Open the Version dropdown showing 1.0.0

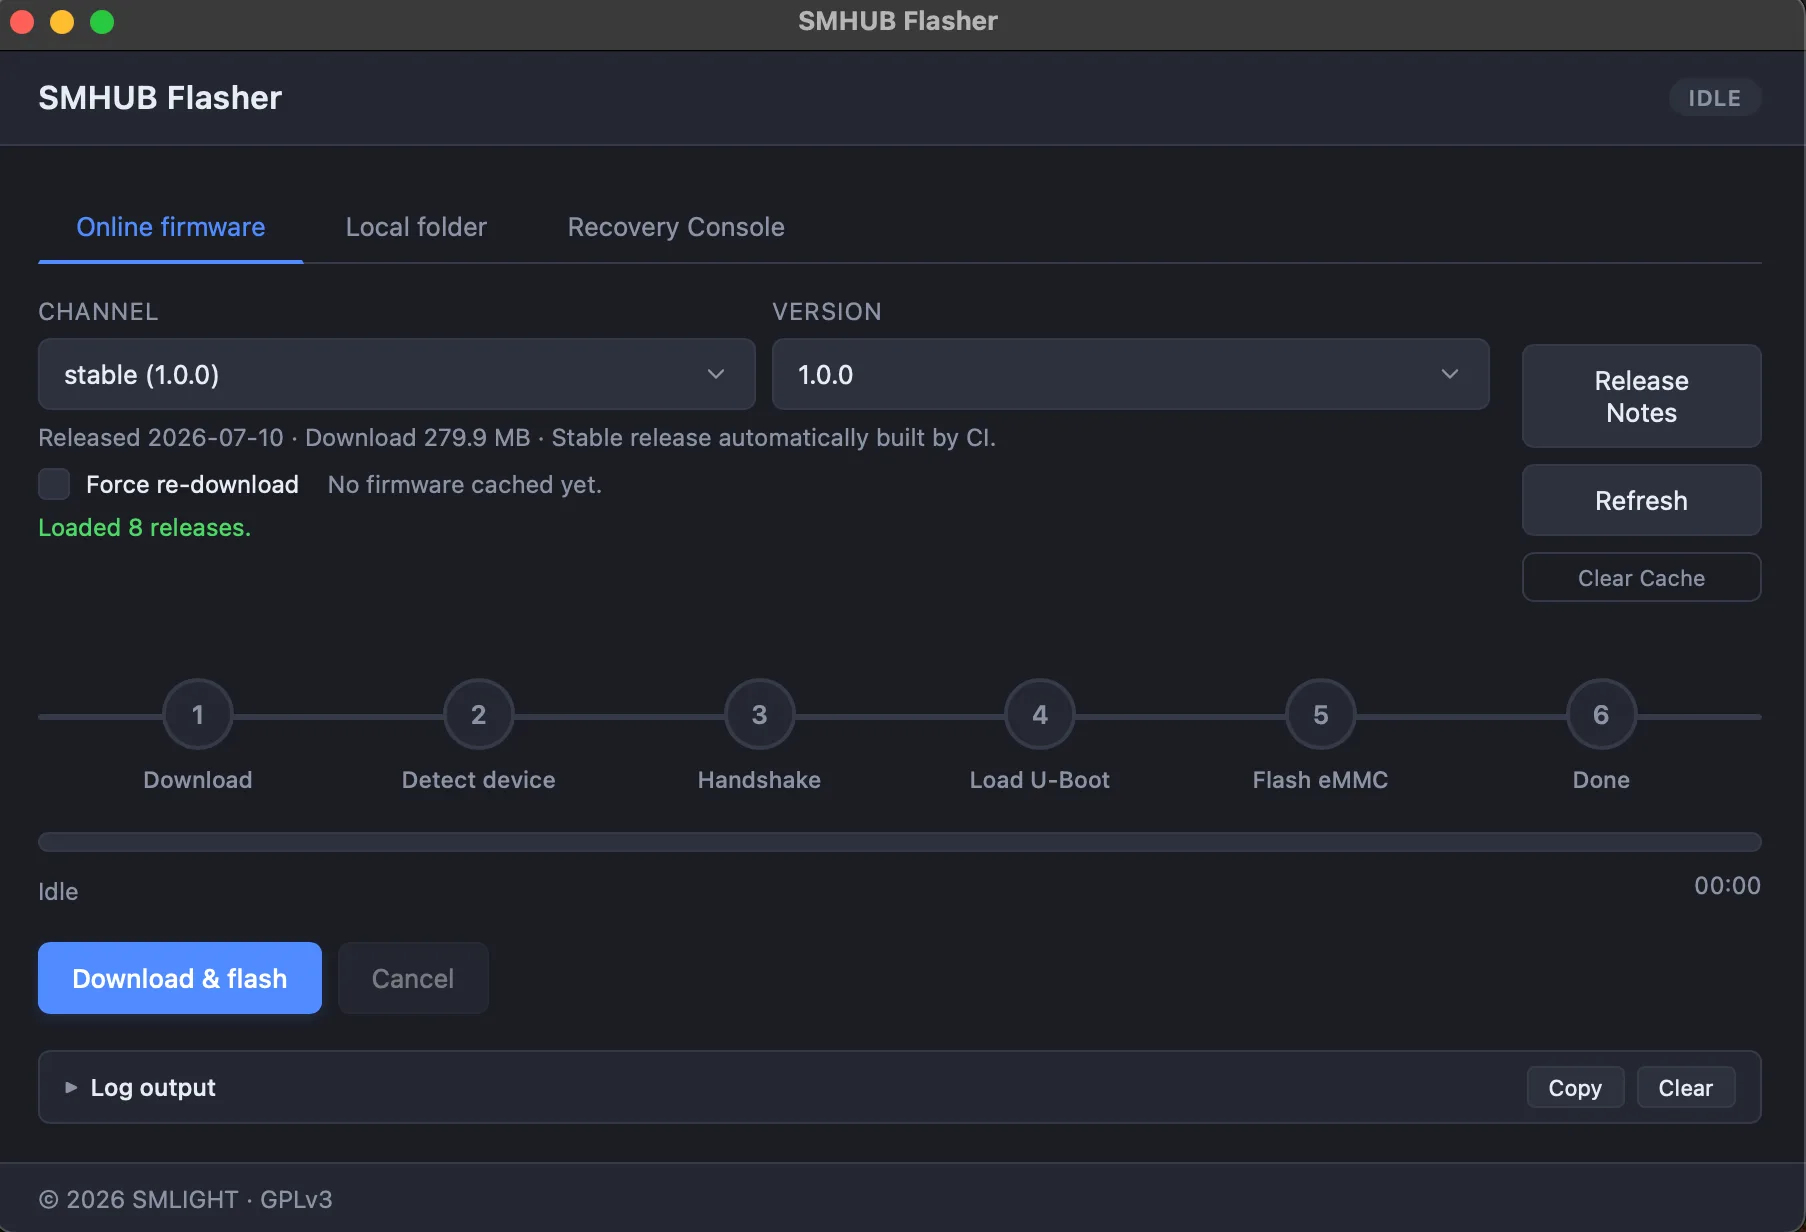tap(1130, 375)
